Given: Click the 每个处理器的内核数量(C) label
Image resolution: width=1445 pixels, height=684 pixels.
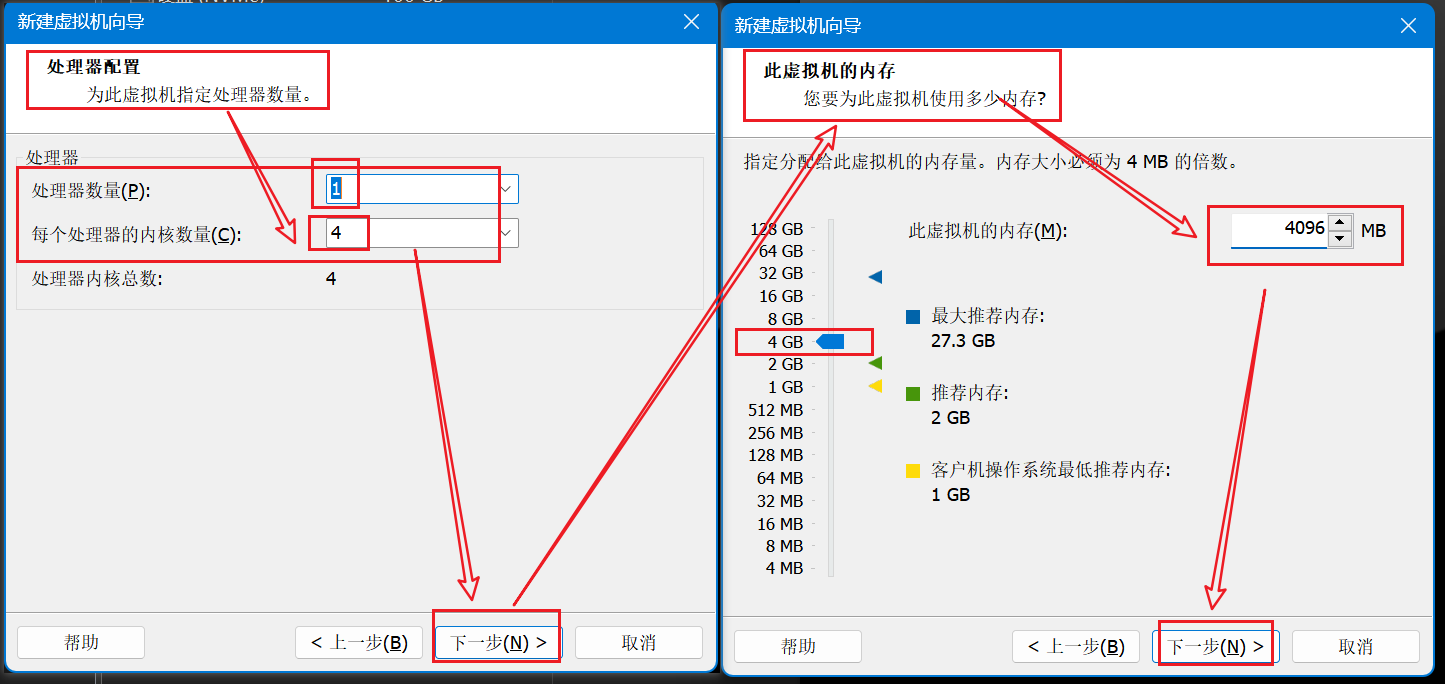Looking at the screenshot, I should 137,235.
